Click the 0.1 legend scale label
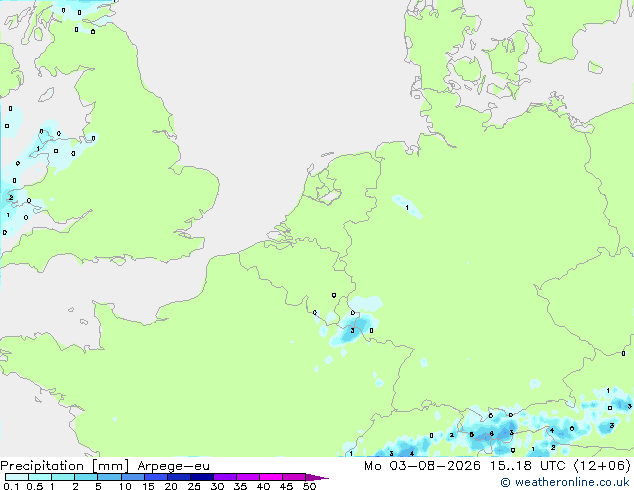Screen dimensions: 634x490 (x=11, y=486)
